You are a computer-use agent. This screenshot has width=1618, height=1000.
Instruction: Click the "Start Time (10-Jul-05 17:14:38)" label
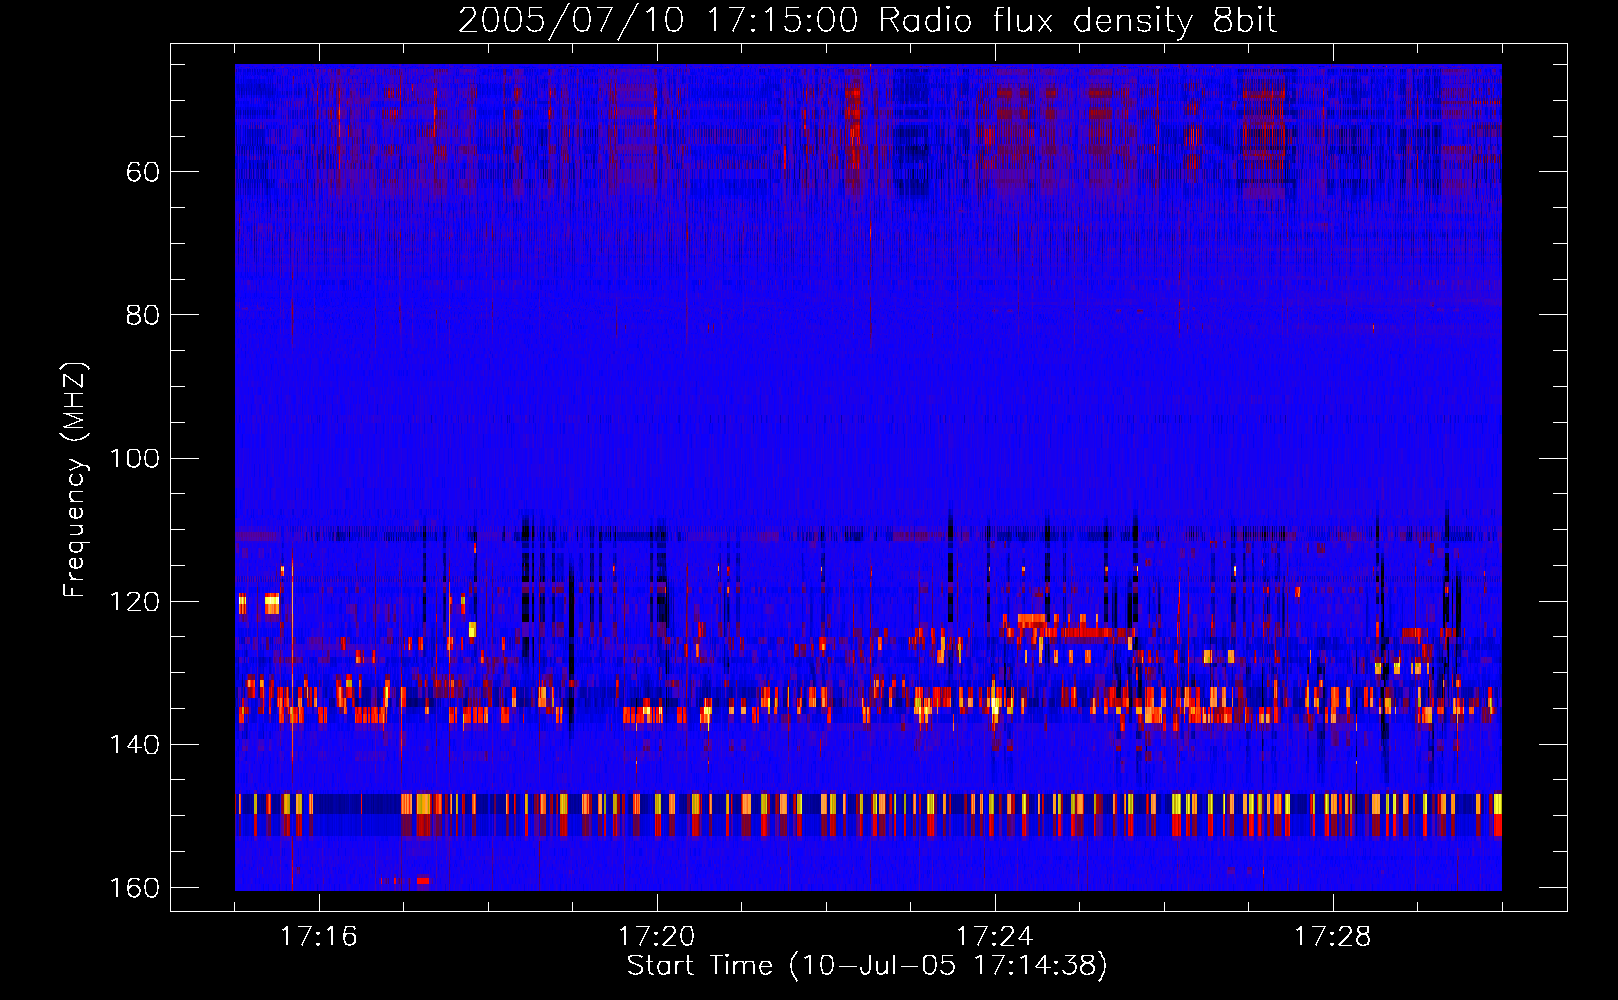coord(867,966)
